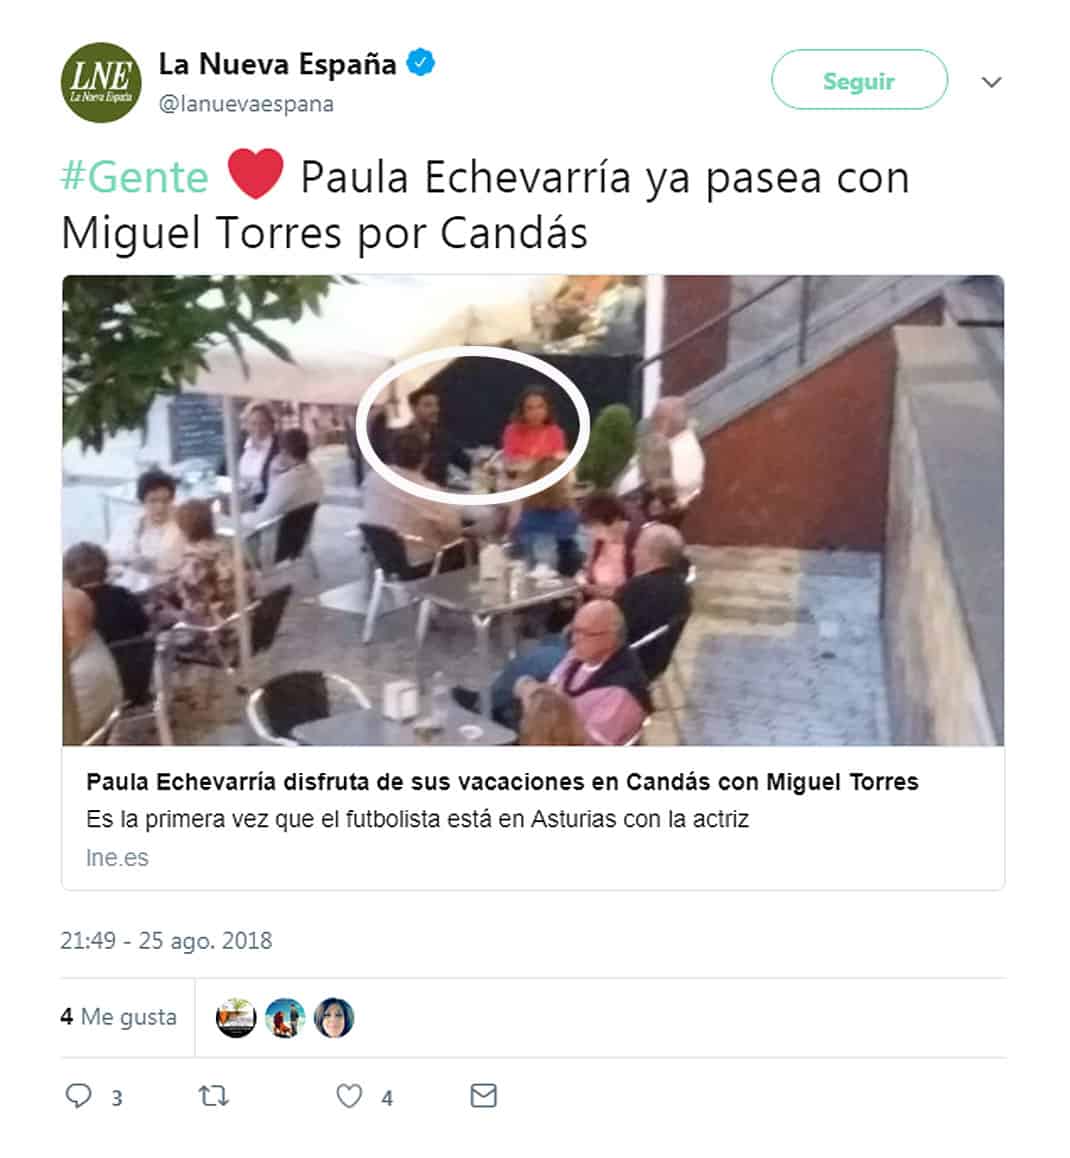1070x1158 pixels.
Task: Click the retweet arrows icon
Action: click(x=214, y=1096)
